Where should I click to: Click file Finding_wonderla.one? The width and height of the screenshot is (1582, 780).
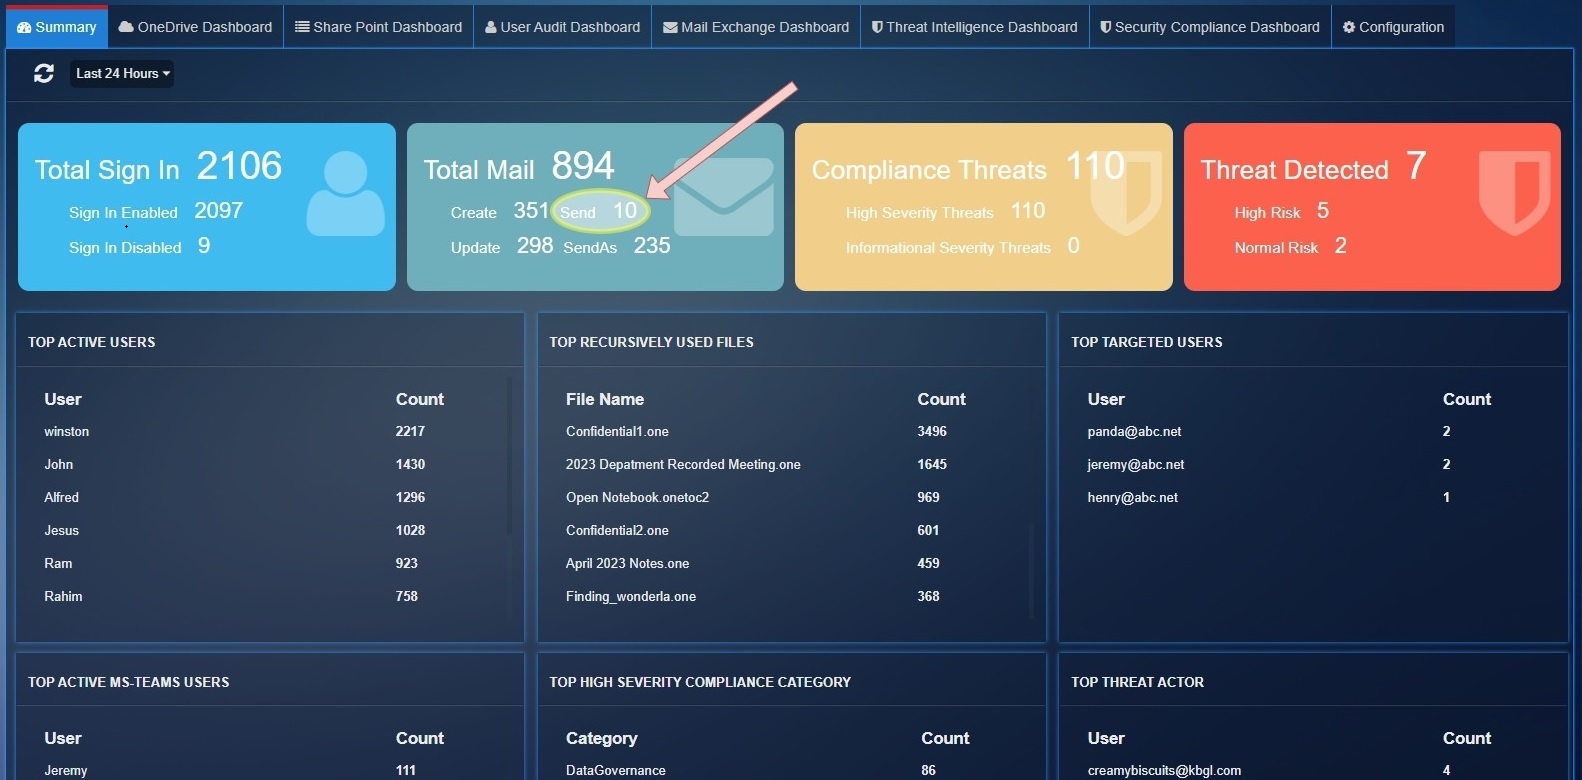[631, 597]
